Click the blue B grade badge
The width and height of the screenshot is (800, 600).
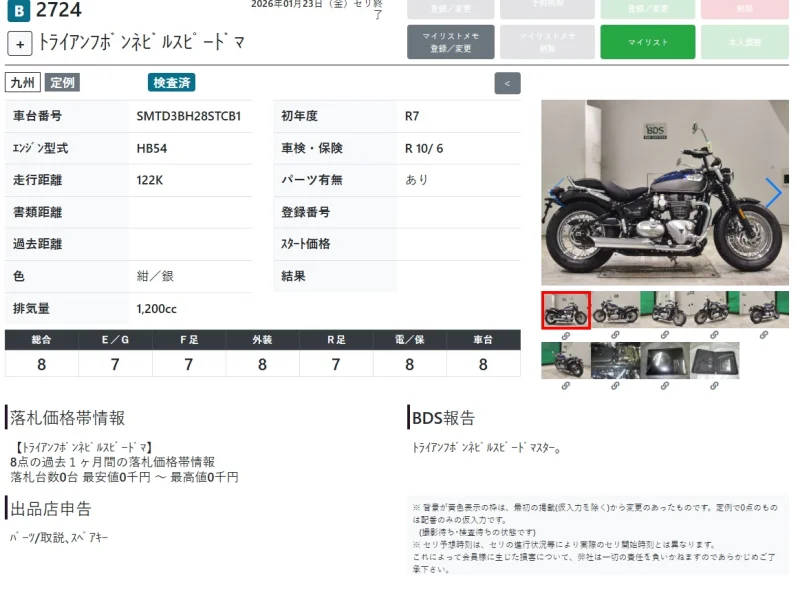(x=19, y=11)
